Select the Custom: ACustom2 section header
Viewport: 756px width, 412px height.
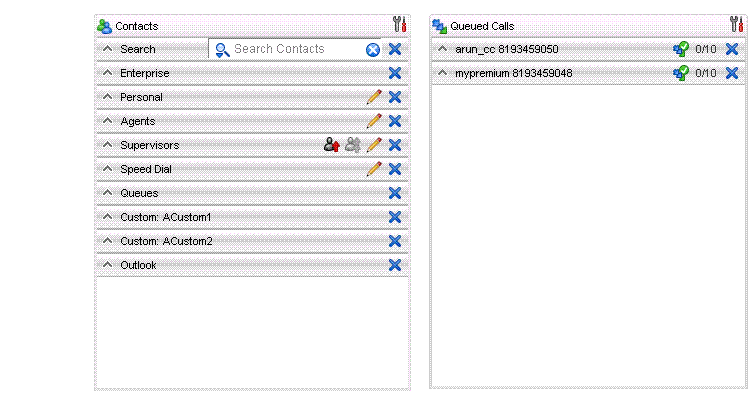coord(166,241)
